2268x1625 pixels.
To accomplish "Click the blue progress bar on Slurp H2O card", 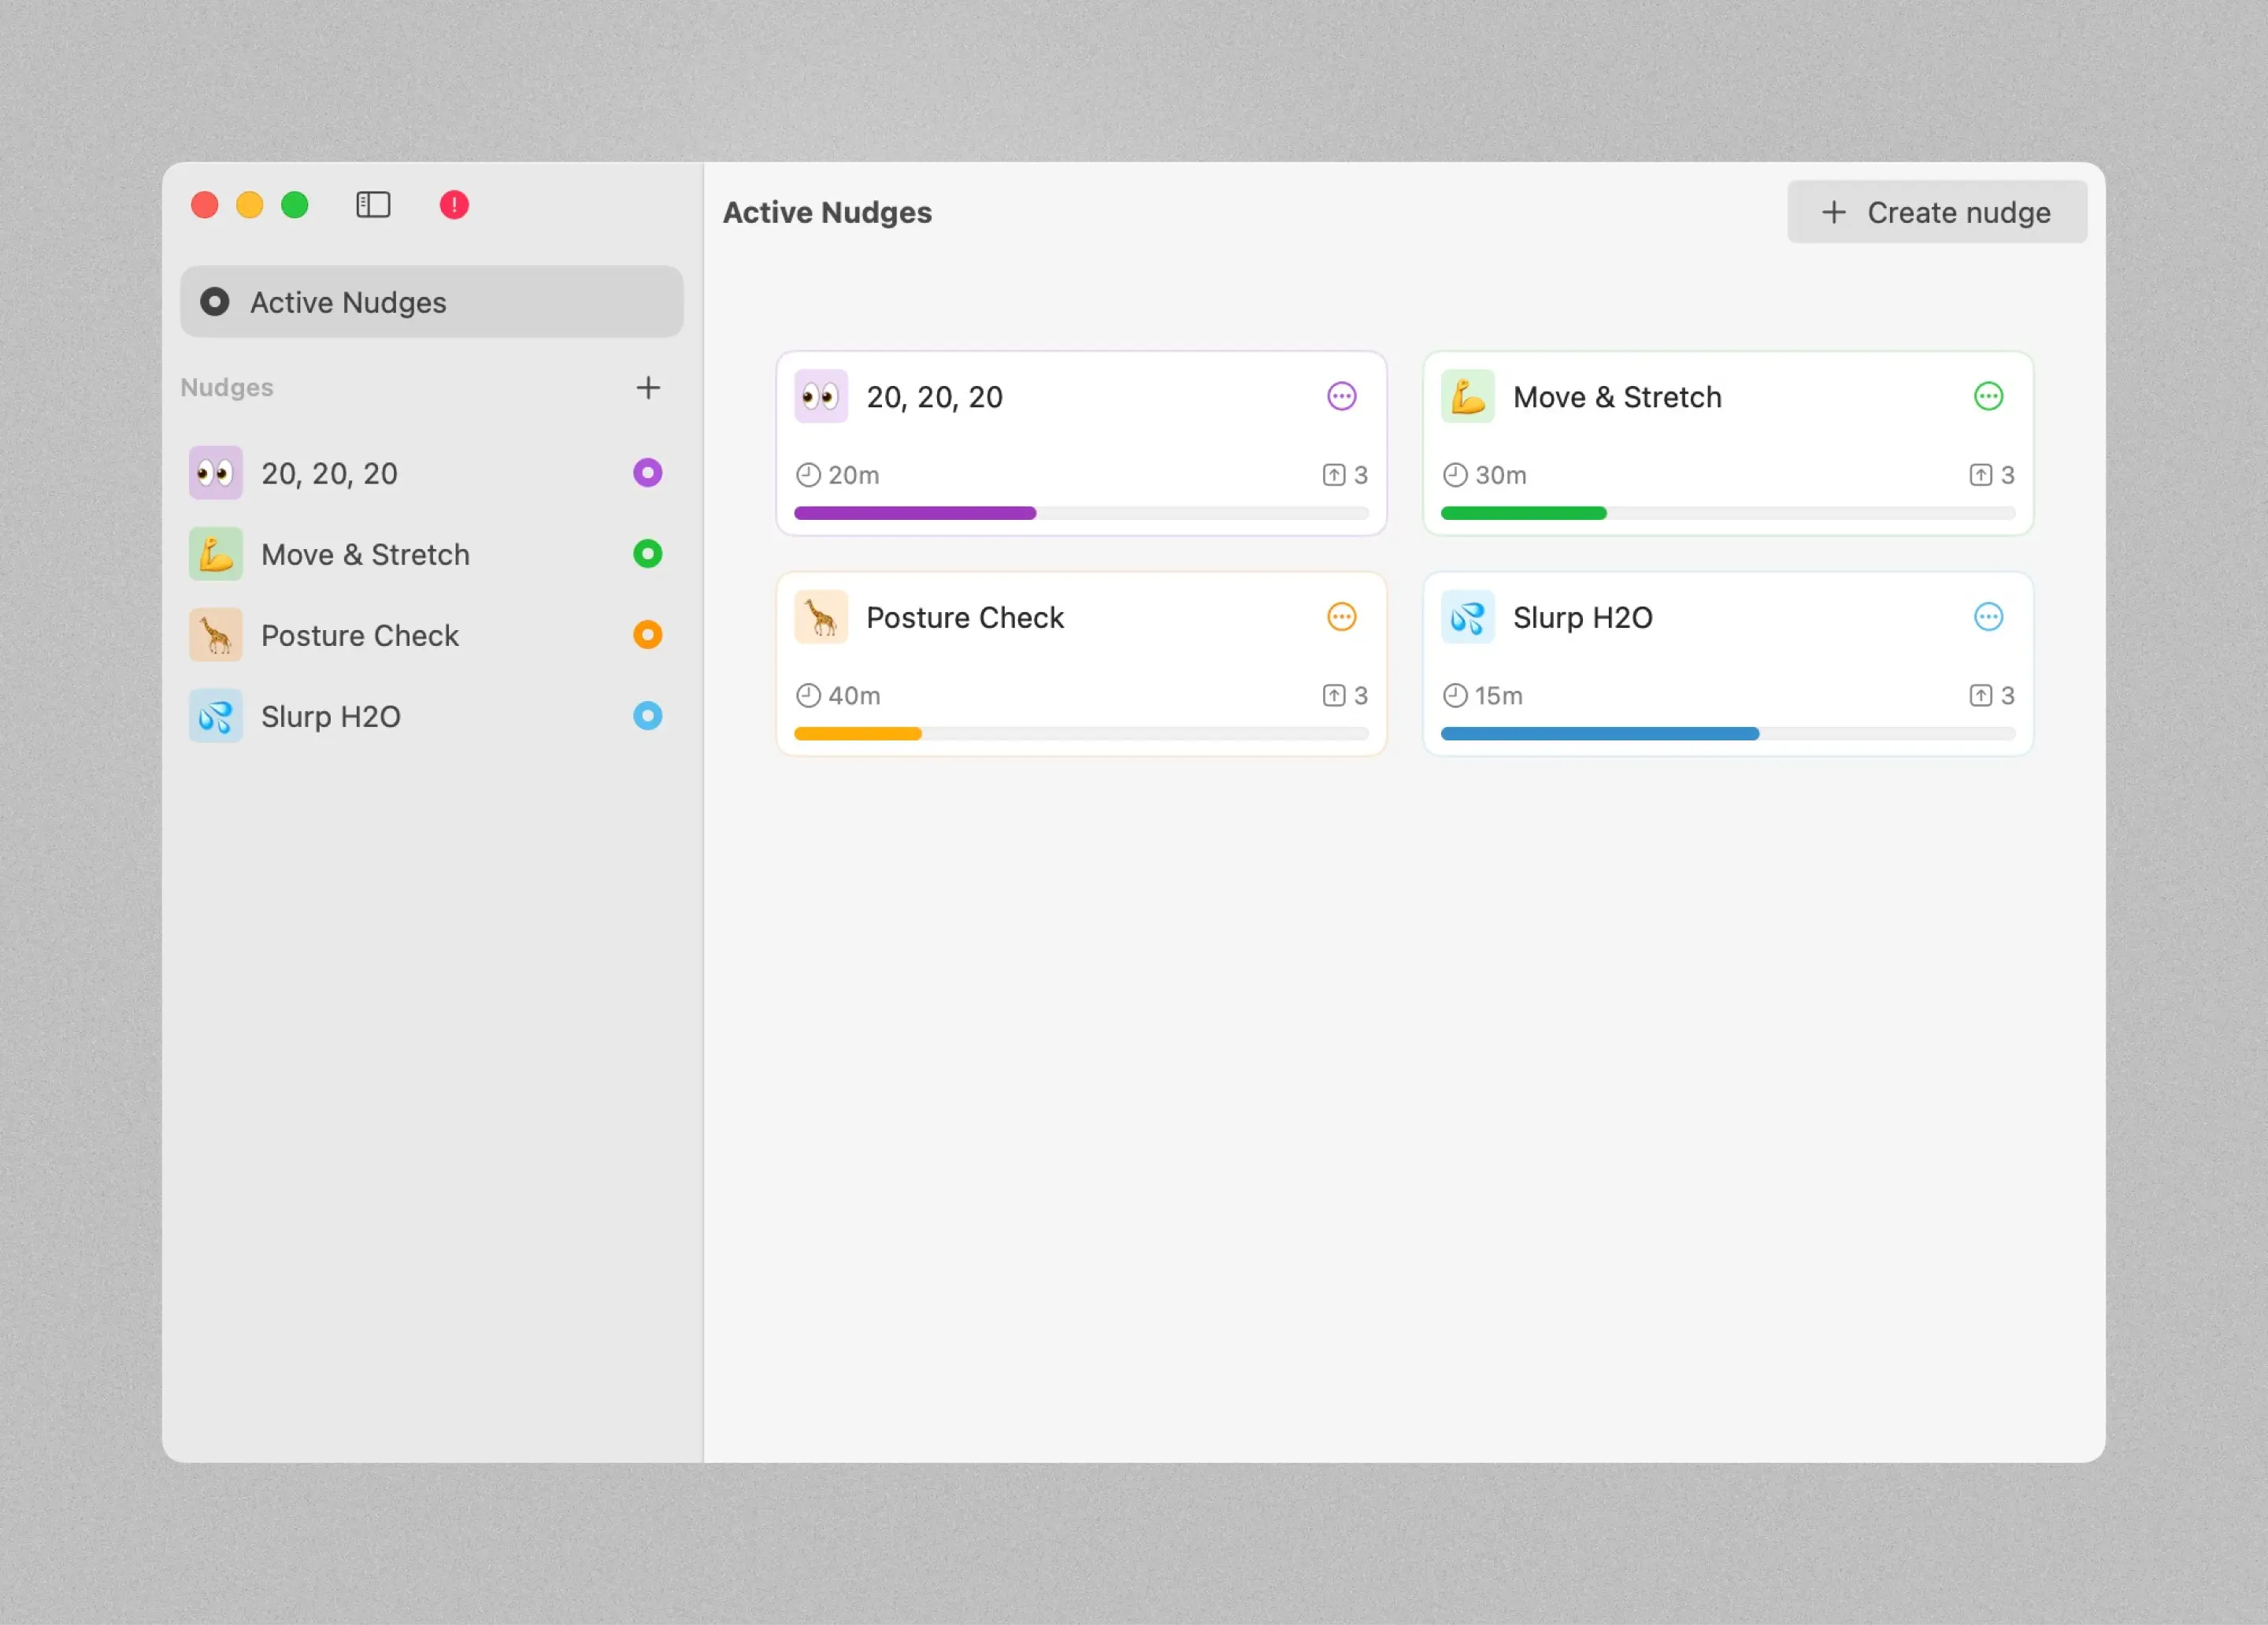I will click(1728, 734).
